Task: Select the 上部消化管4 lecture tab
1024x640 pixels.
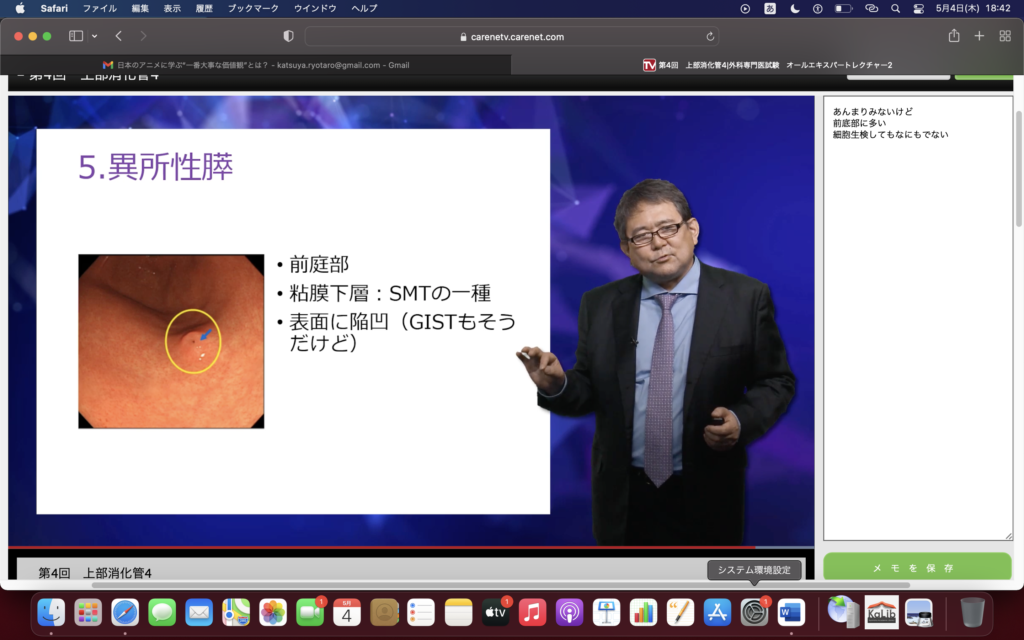Action: pos(767,65)
